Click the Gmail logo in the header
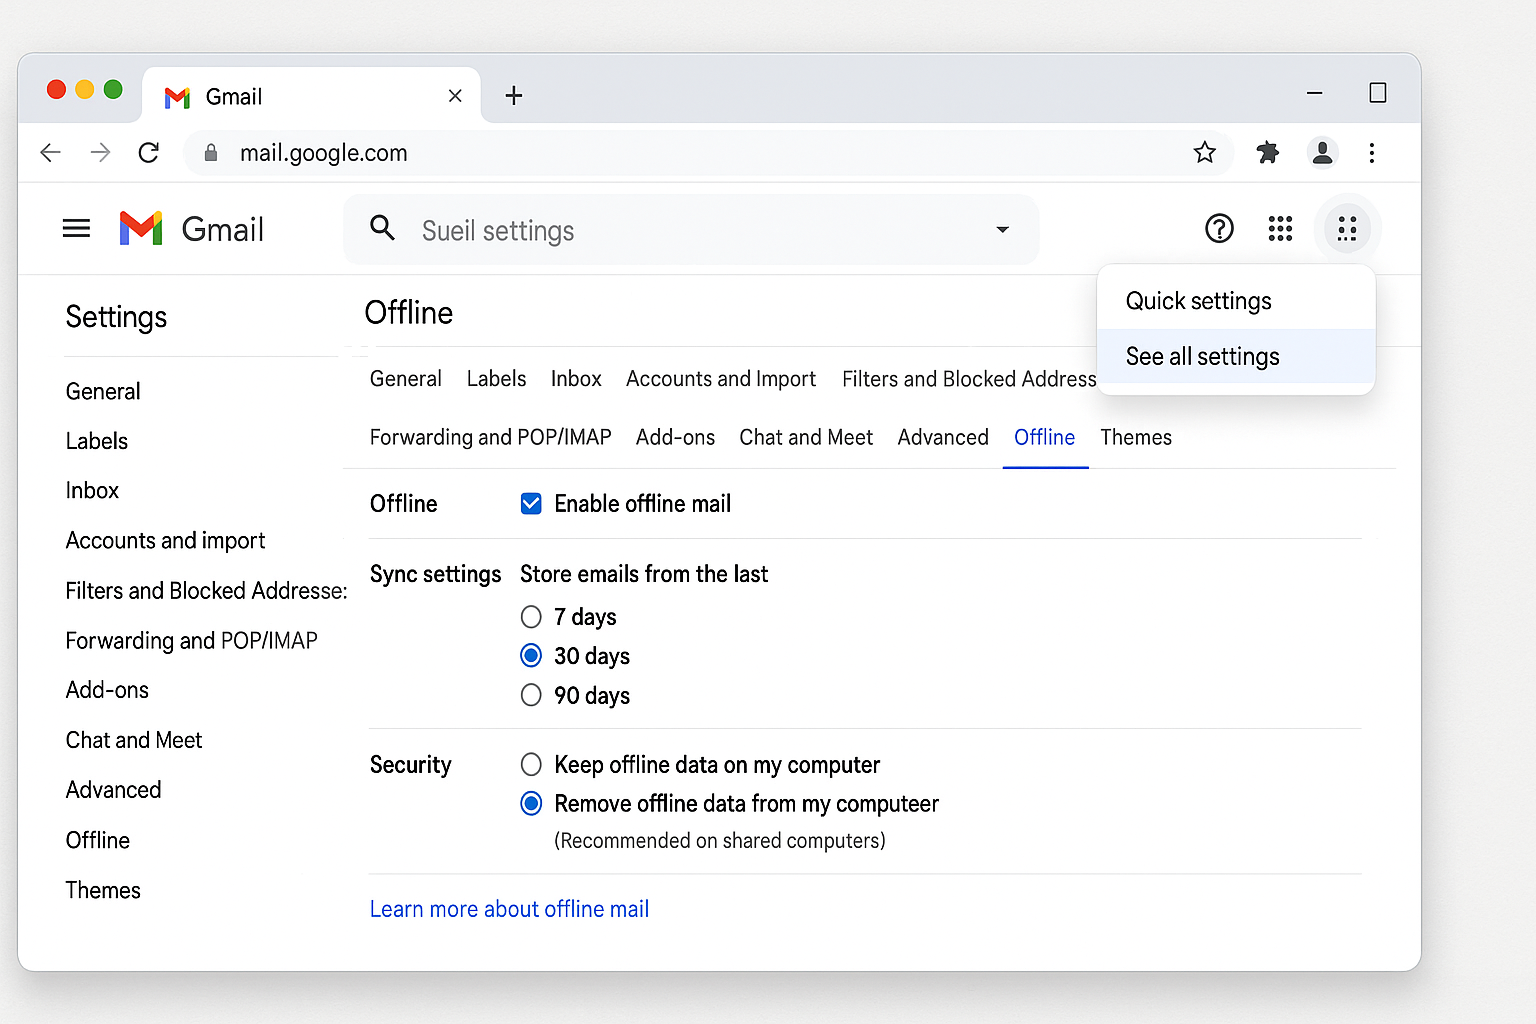1536x1024 pixels. click(141, 229)
